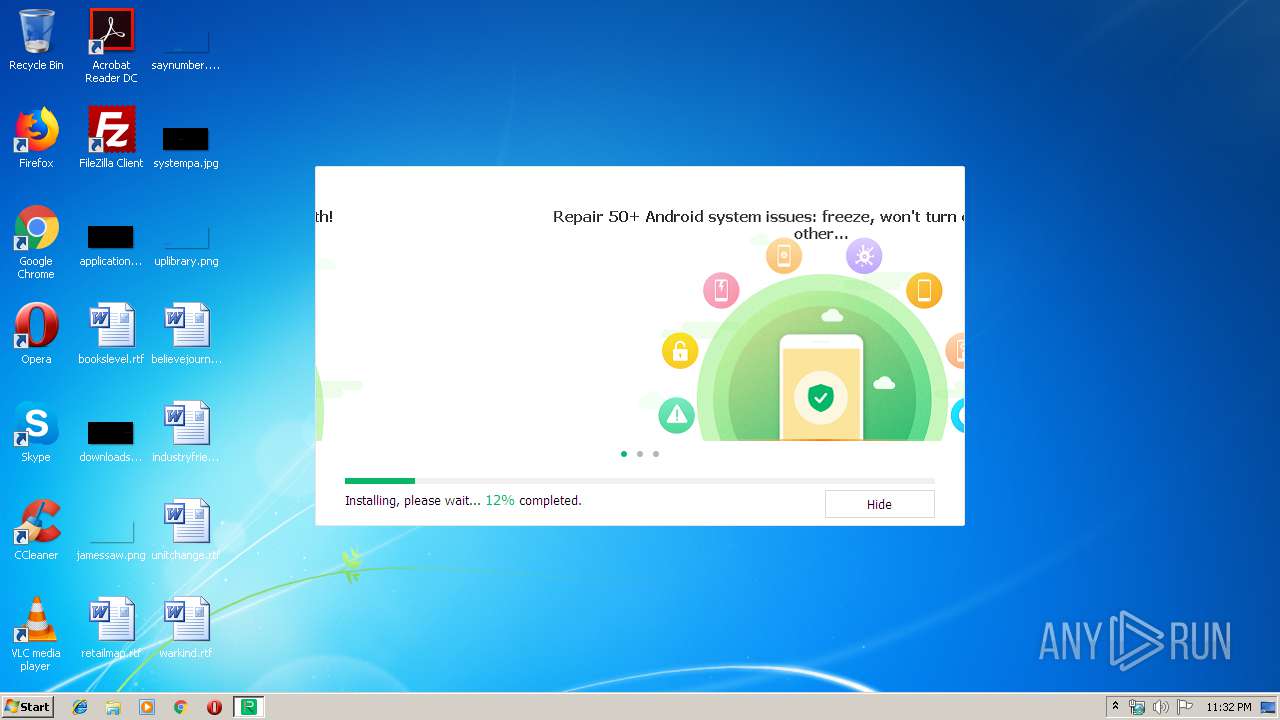The image size is (1280, 720).
Task: Open volume speaker tray icon
Action: pyautogui.click(x=1161, y=707)
